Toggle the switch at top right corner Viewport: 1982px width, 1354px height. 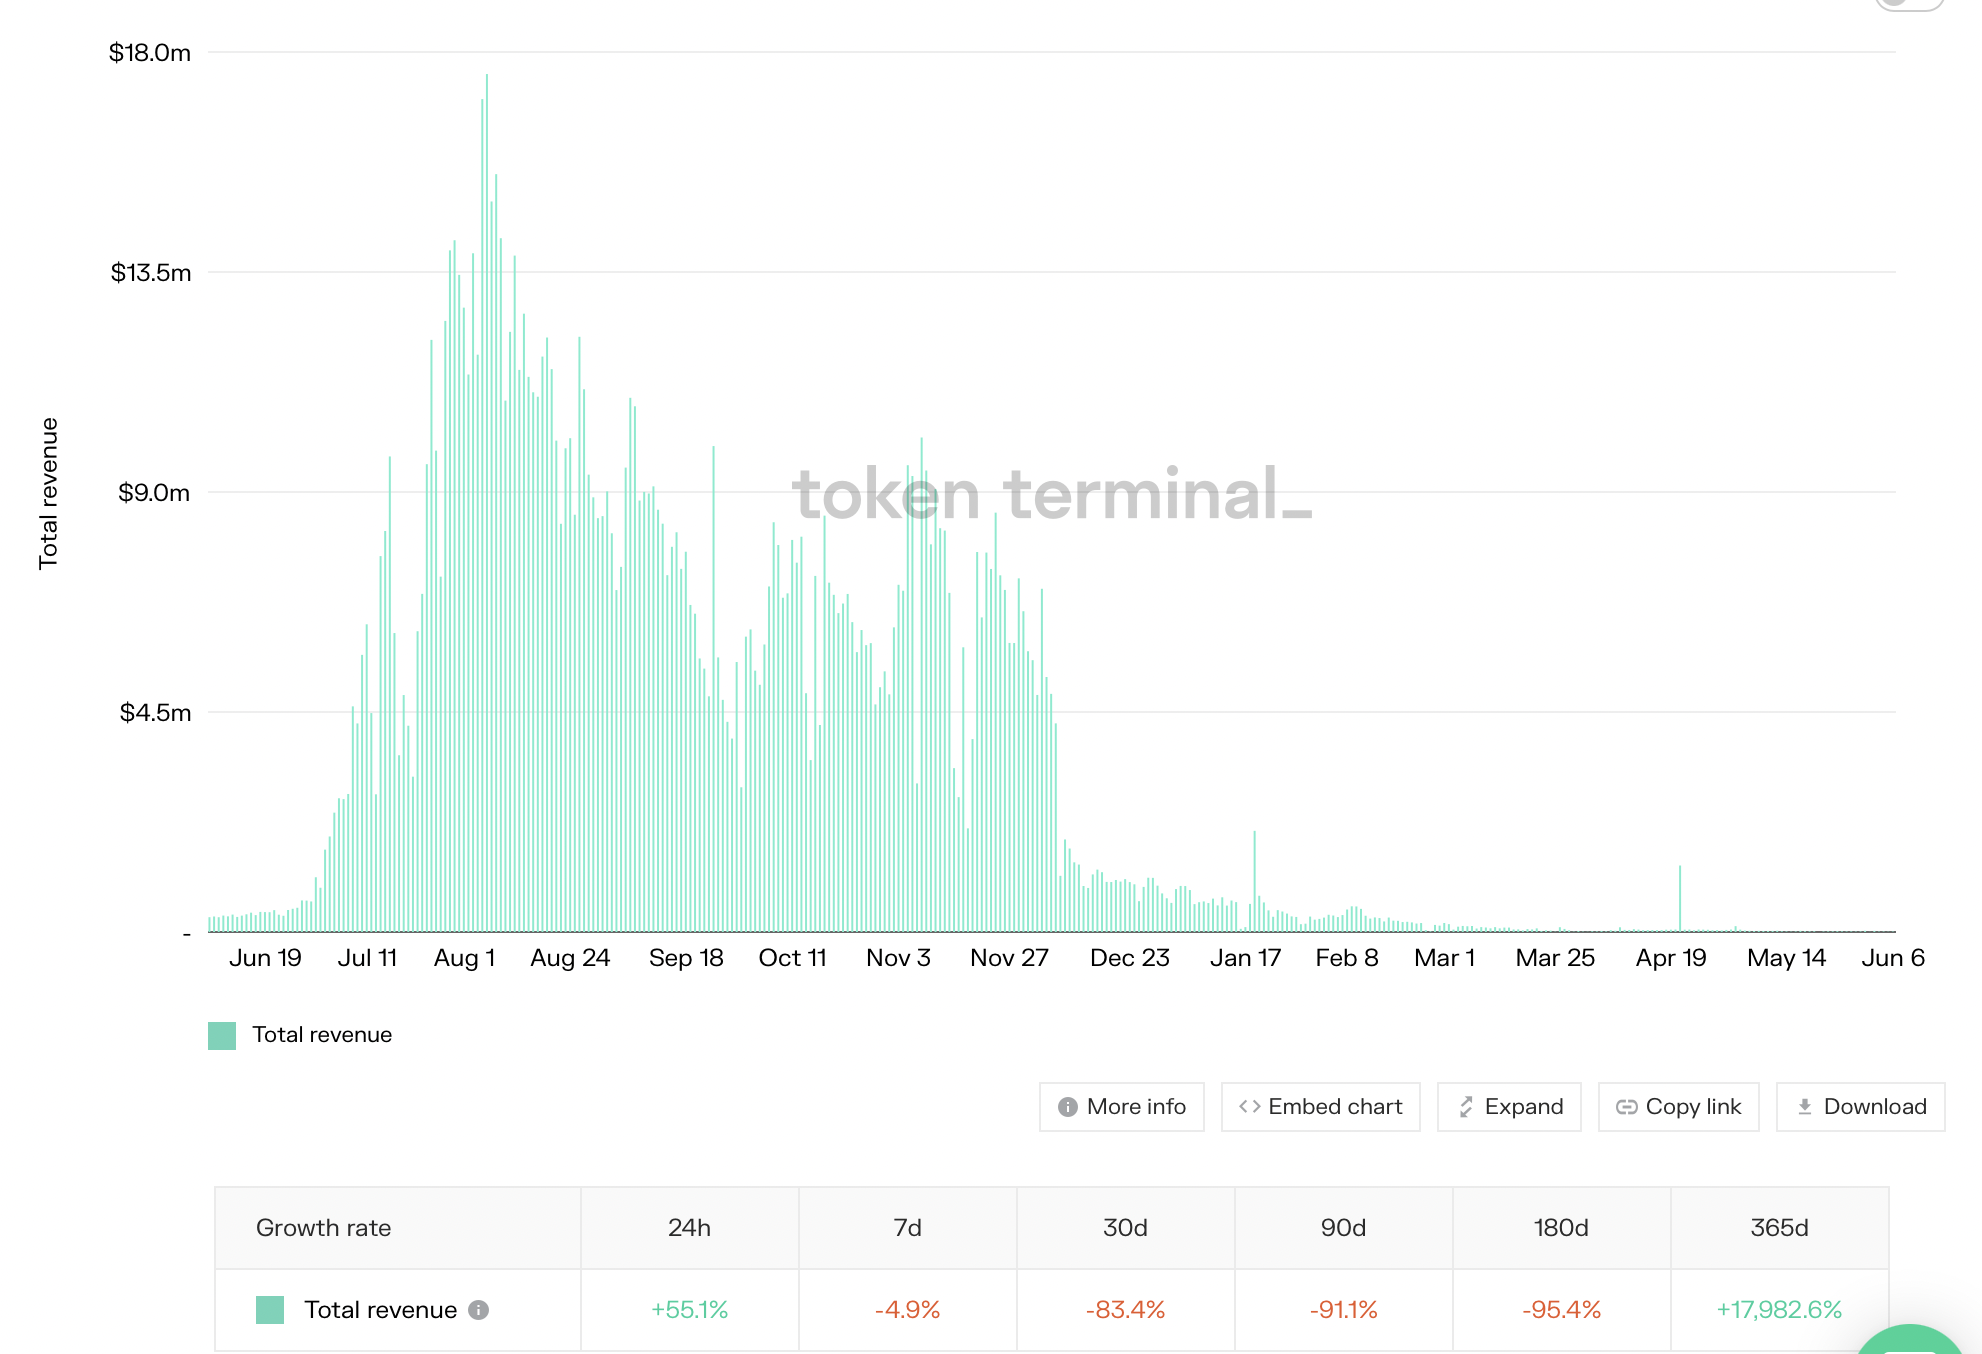[x=1908, y=4]
